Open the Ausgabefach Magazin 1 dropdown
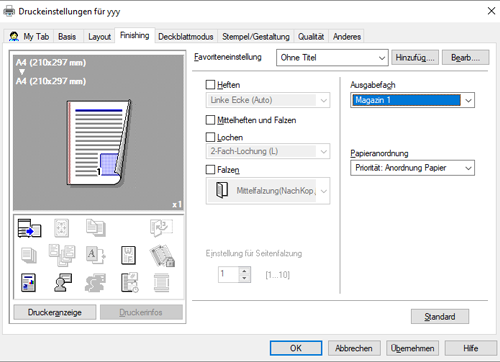This screenshot has width=500, height=362. coord(412,100)
